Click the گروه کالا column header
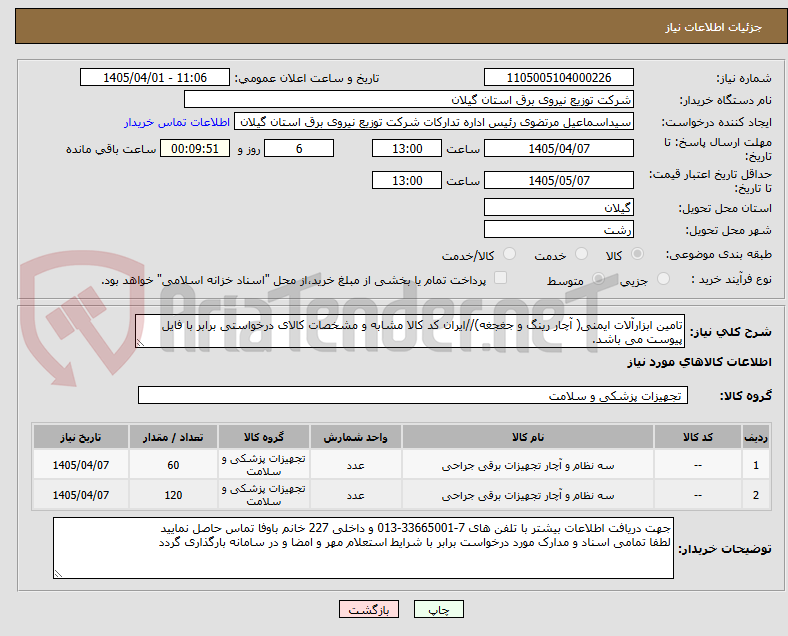Image resolution: width=788 pixels, height=636 pixels. coord(264,437)
